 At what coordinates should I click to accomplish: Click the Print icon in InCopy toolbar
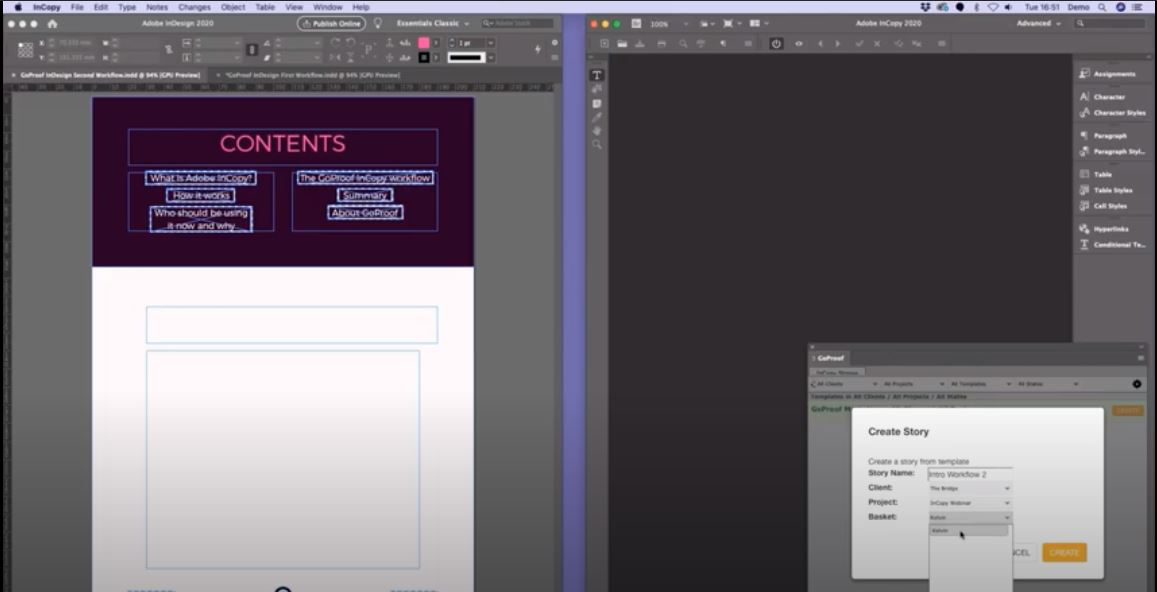pyautogui.click(x=661, y=44)
